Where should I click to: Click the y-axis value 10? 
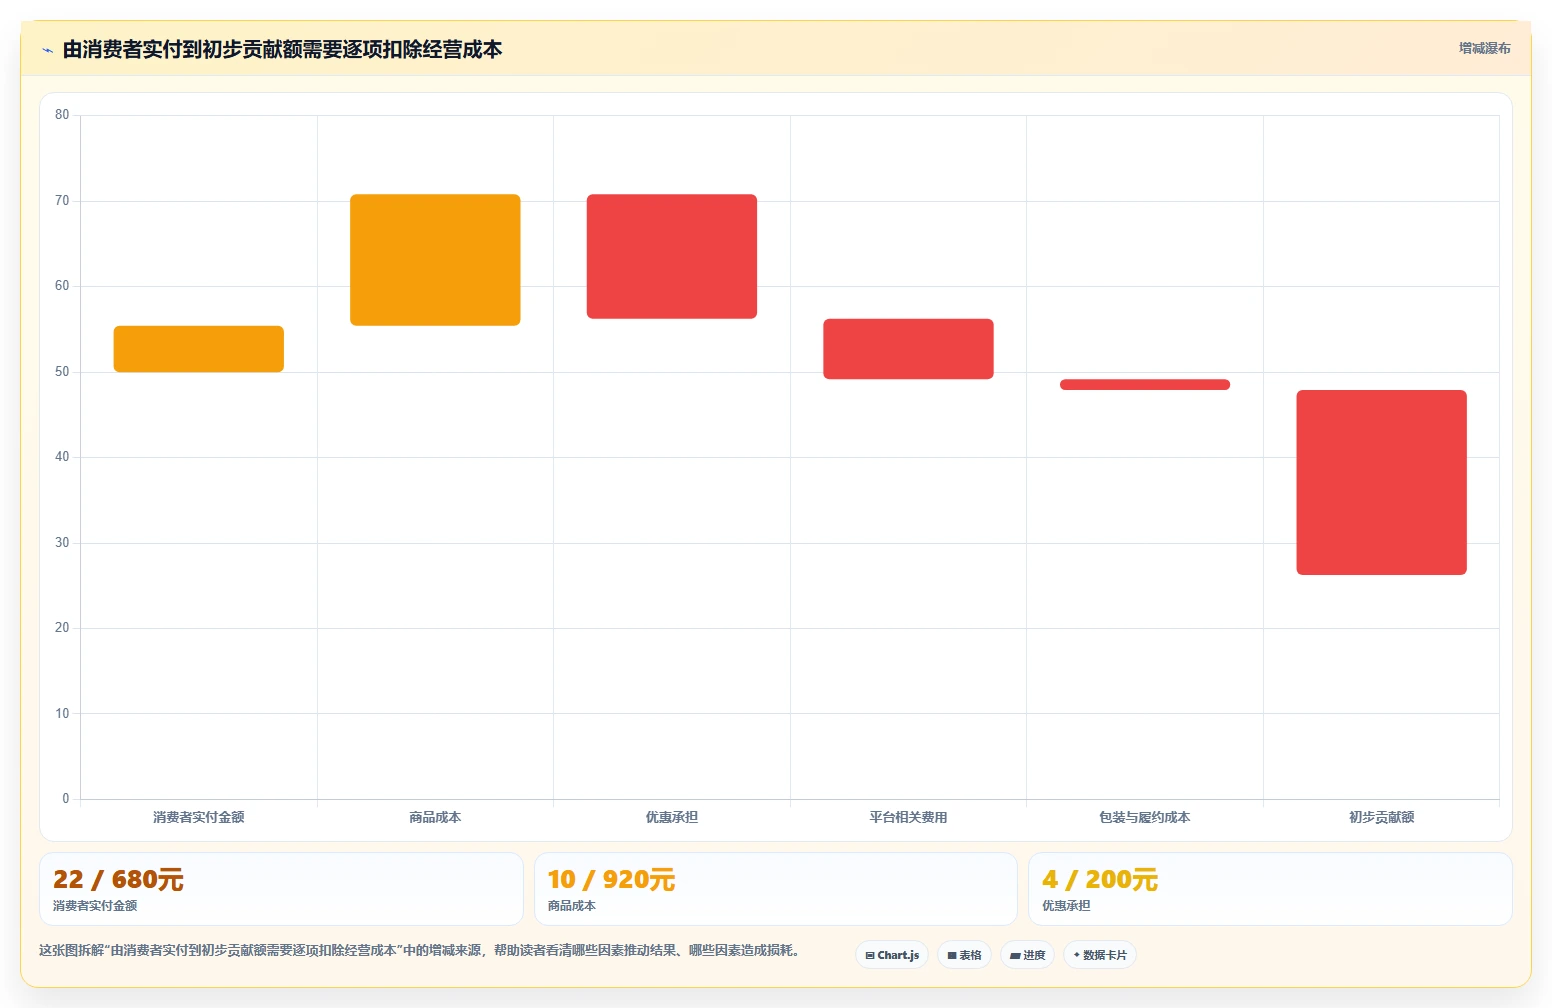[x=62, y=714]
